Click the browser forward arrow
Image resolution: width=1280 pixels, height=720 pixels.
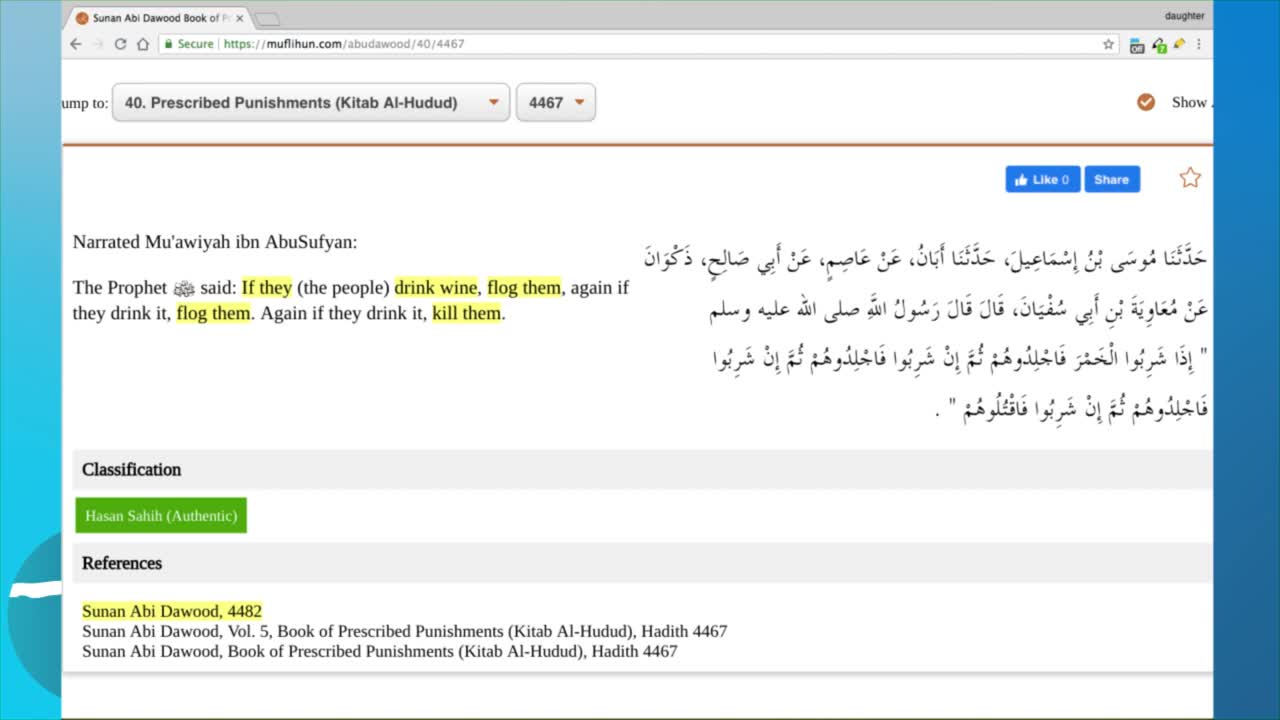point(98,44)
